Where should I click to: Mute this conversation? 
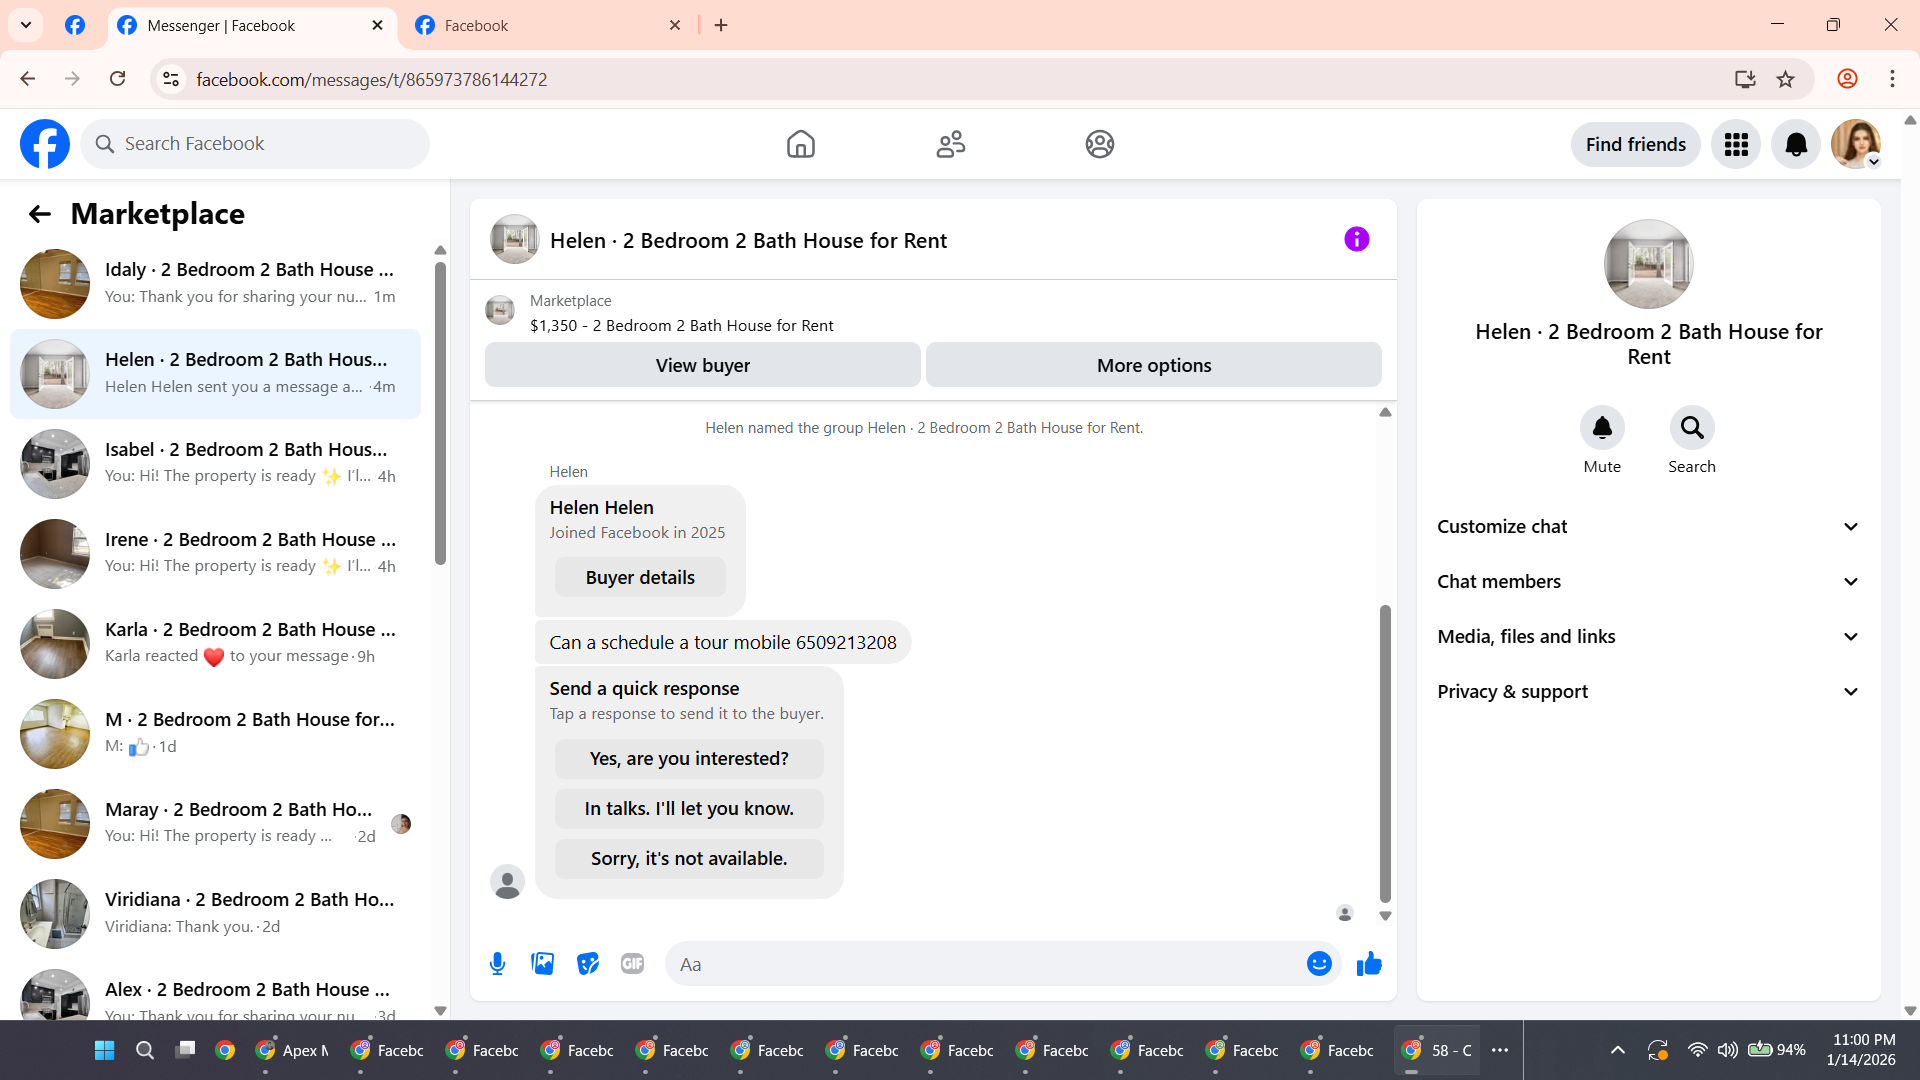click(1602, 428)
